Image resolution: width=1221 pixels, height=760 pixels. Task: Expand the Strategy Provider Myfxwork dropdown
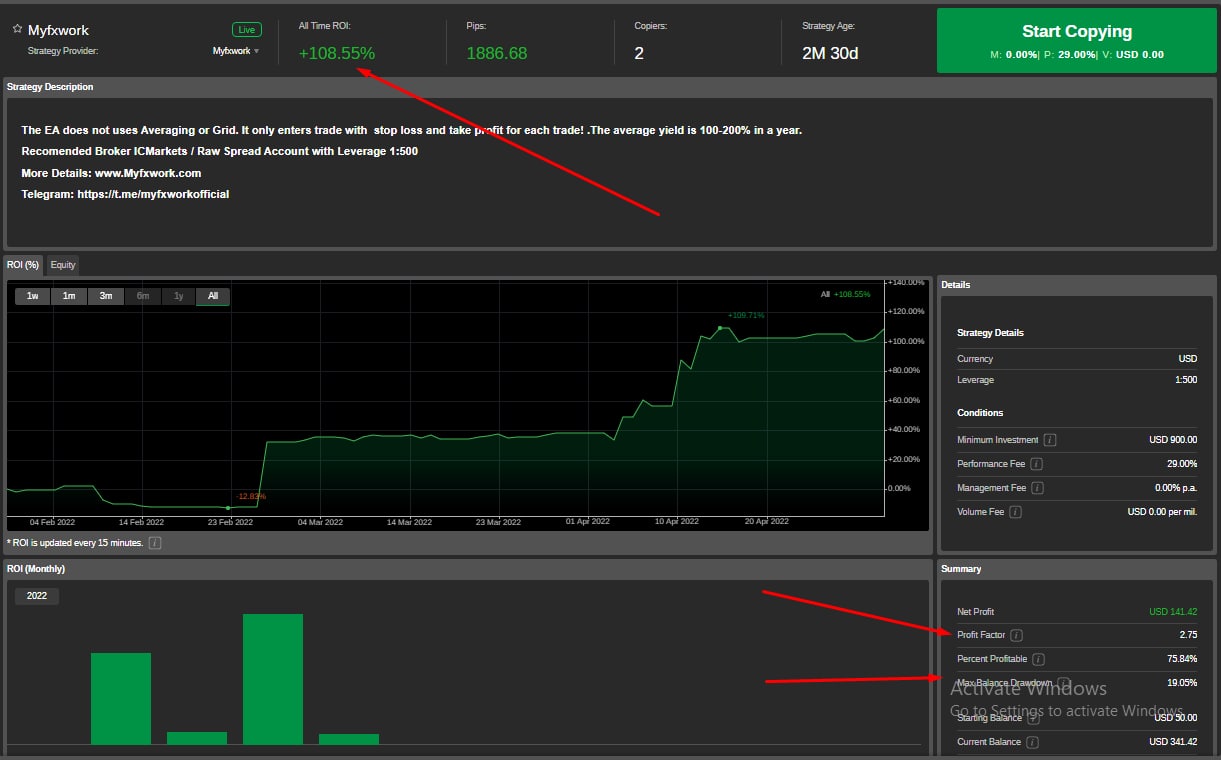point(236,51)
